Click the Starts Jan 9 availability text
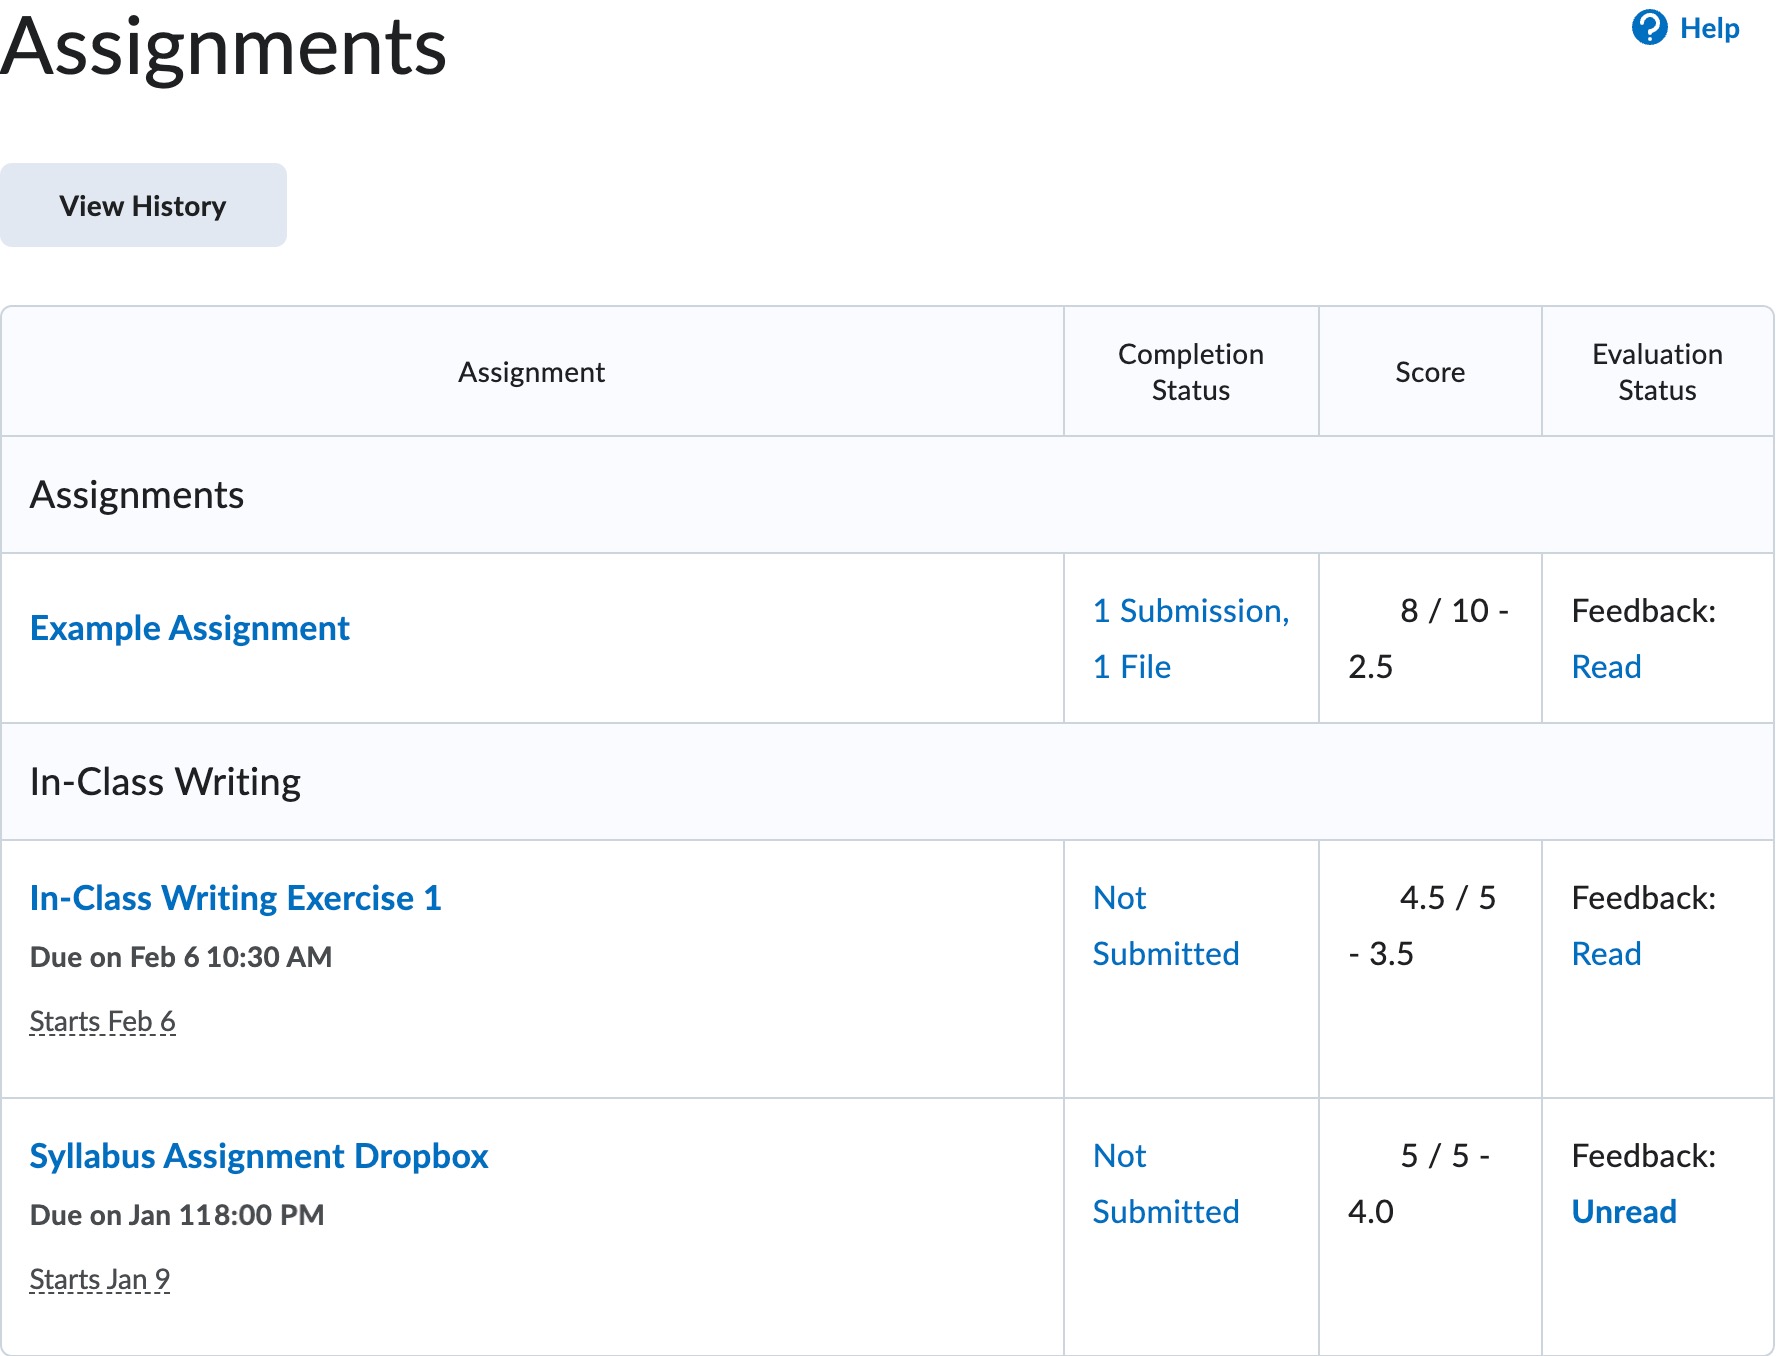Viewport: 1776px width, 1356px height. pyautogui.click(x=100, y=1278)
